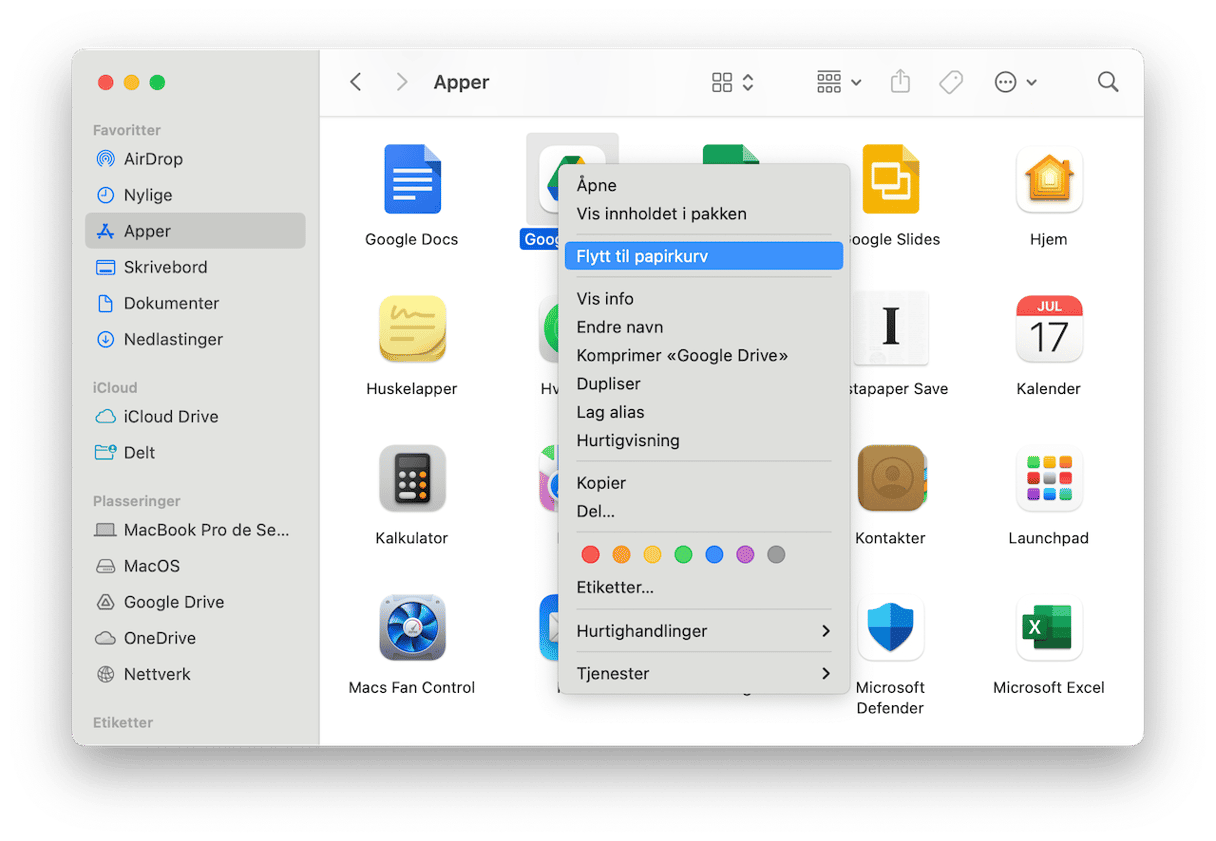Image resolution: width=1216 pixels, height=841 pixels.
Task: Select the Kalender app icon
Action: [1049, 329]
